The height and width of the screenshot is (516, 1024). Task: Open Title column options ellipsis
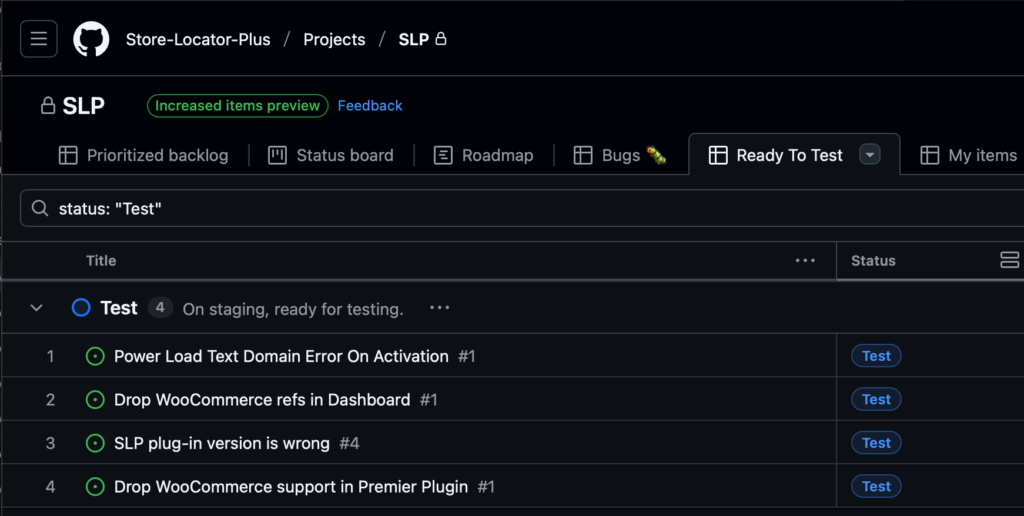pyautogui.click(x=805, y=261)
